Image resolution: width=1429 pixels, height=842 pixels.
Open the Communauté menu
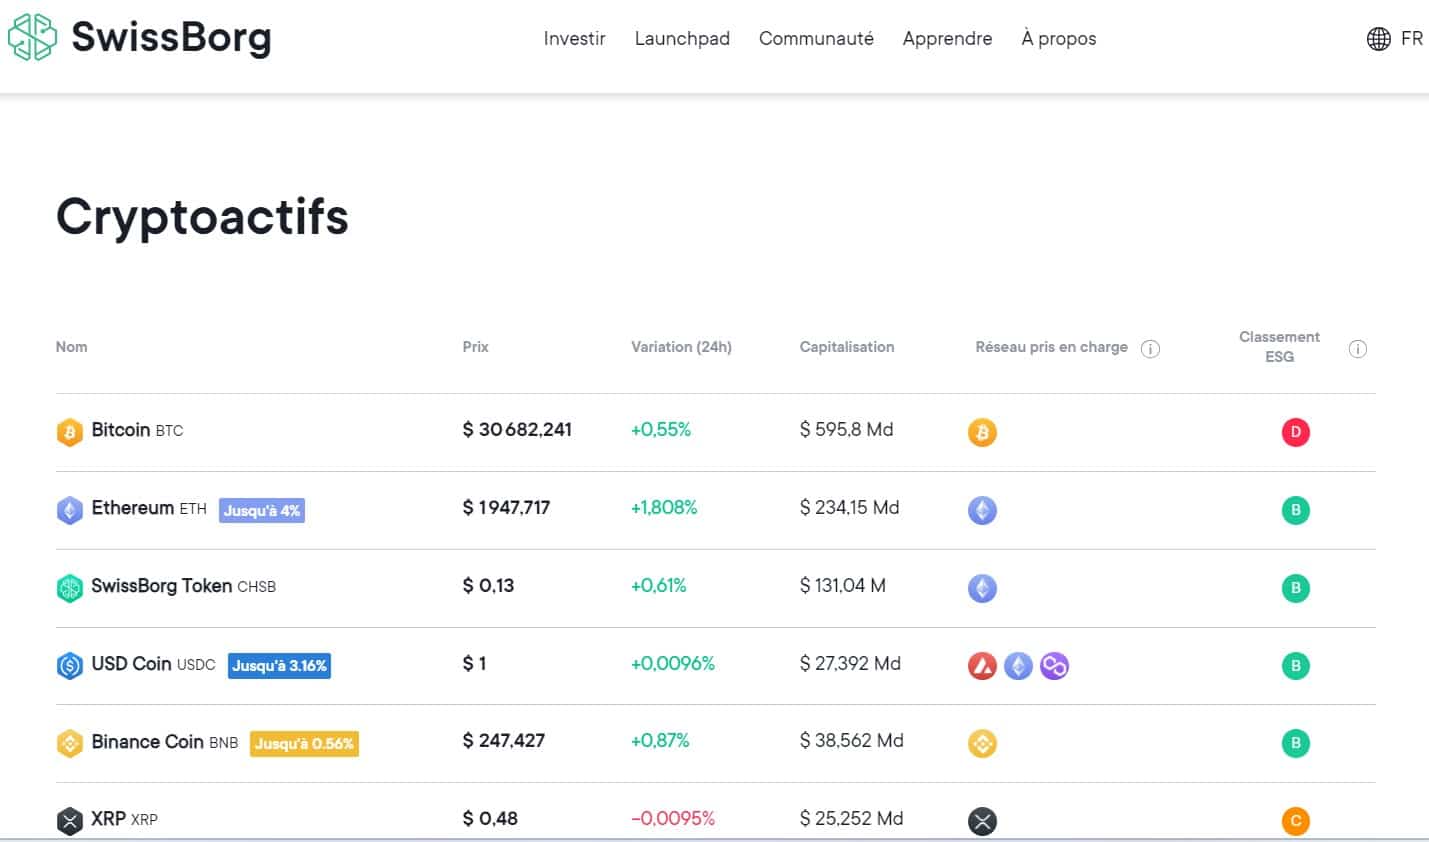[x=816, y=38]
